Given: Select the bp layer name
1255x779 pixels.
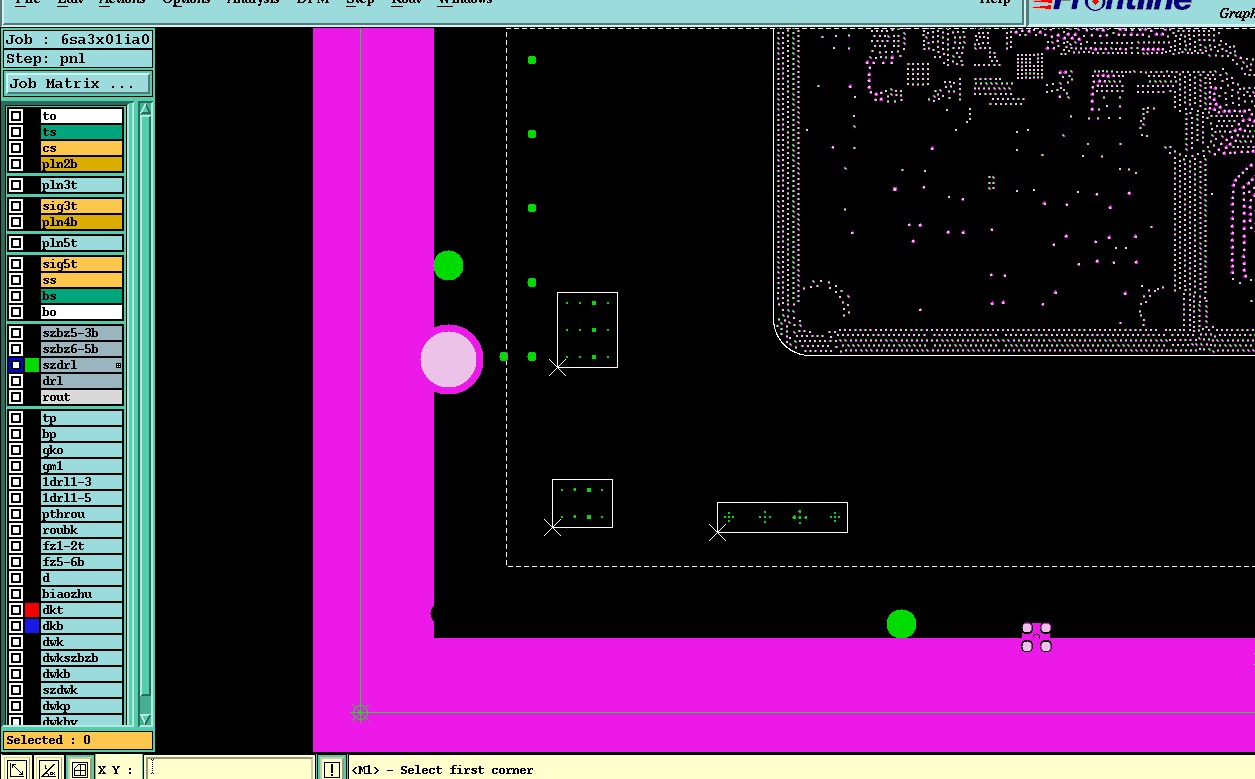Looking at the screenshot, I should 82,434.
